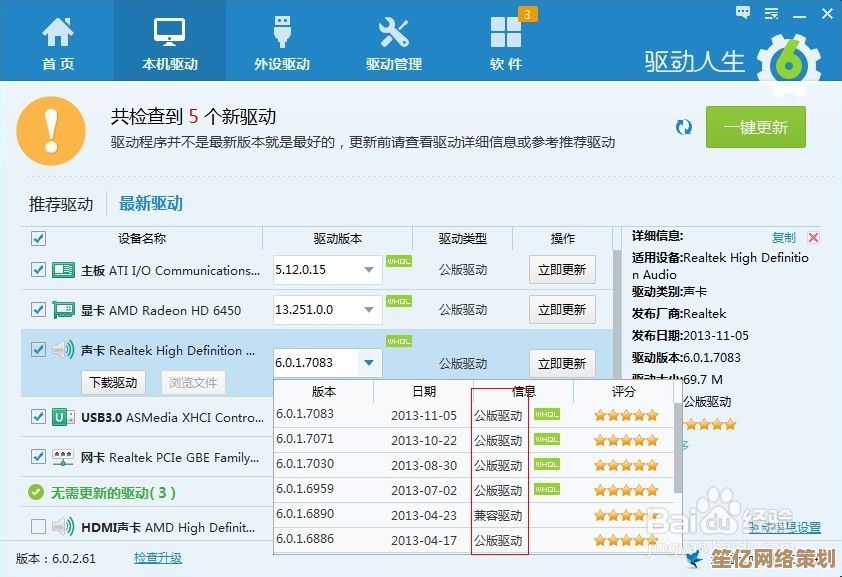
Task: Click the 评分 column header in dropdown
Action: pos(623,392)
